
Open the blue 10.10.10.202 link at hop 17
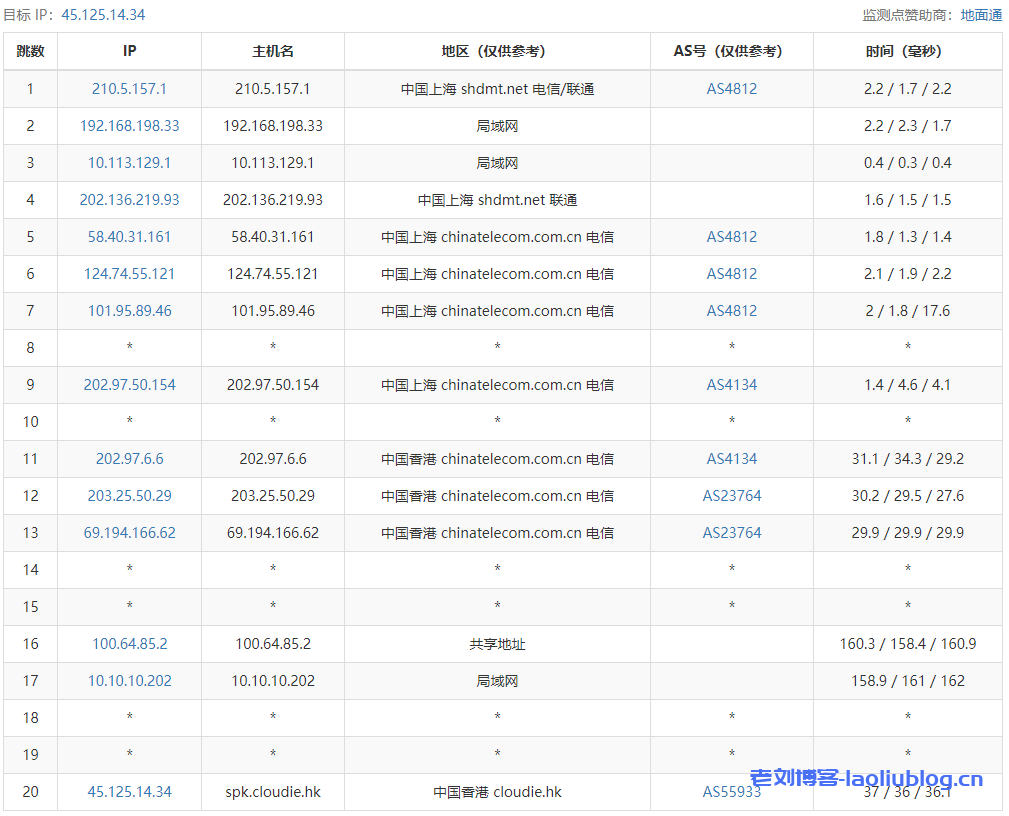pos(129,681)
